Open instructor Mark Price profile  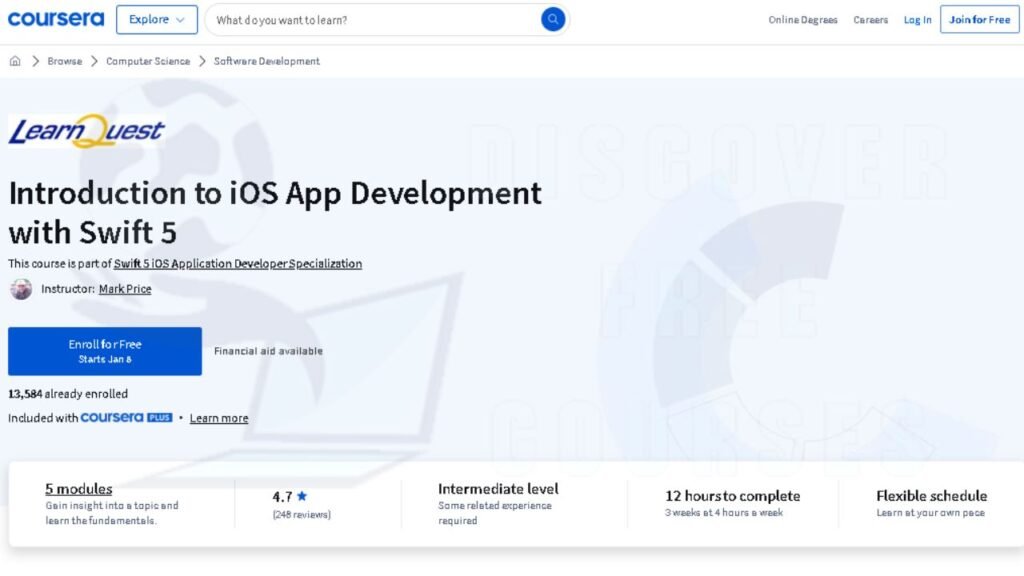click(x=125, y=289)
